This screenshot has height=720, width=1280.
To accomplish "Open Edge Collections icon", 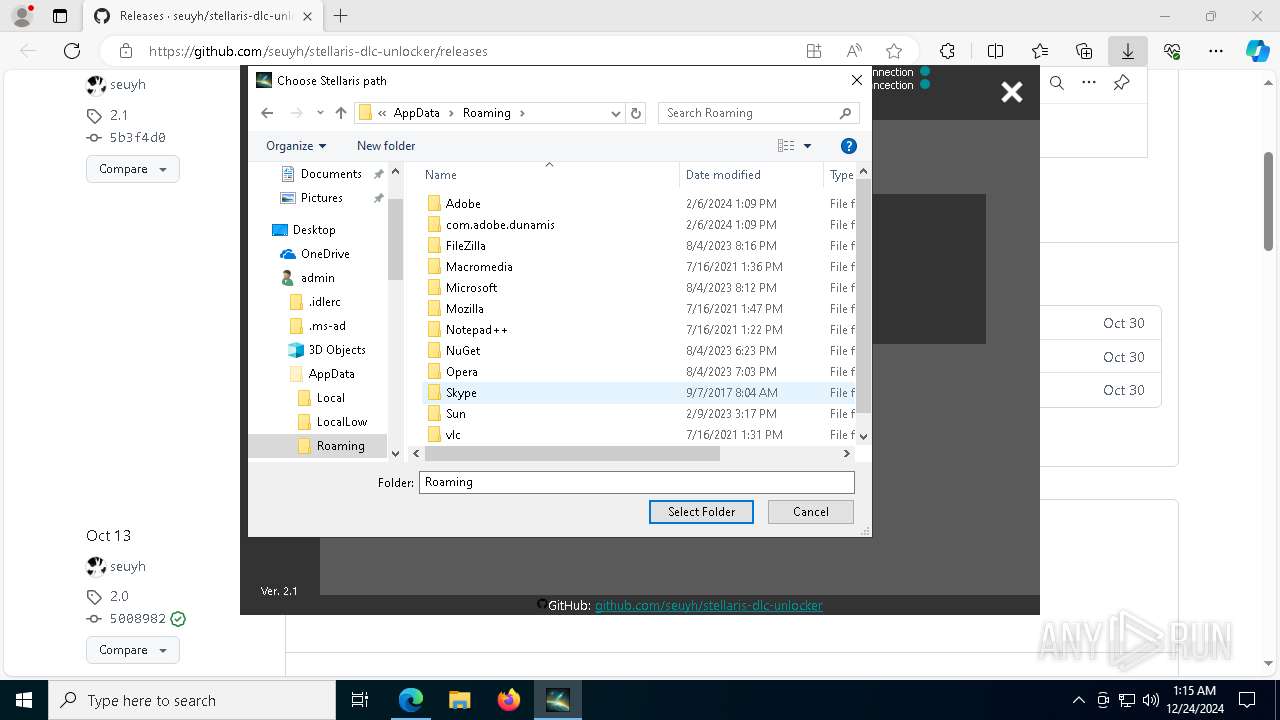I will coord(1084,51).
